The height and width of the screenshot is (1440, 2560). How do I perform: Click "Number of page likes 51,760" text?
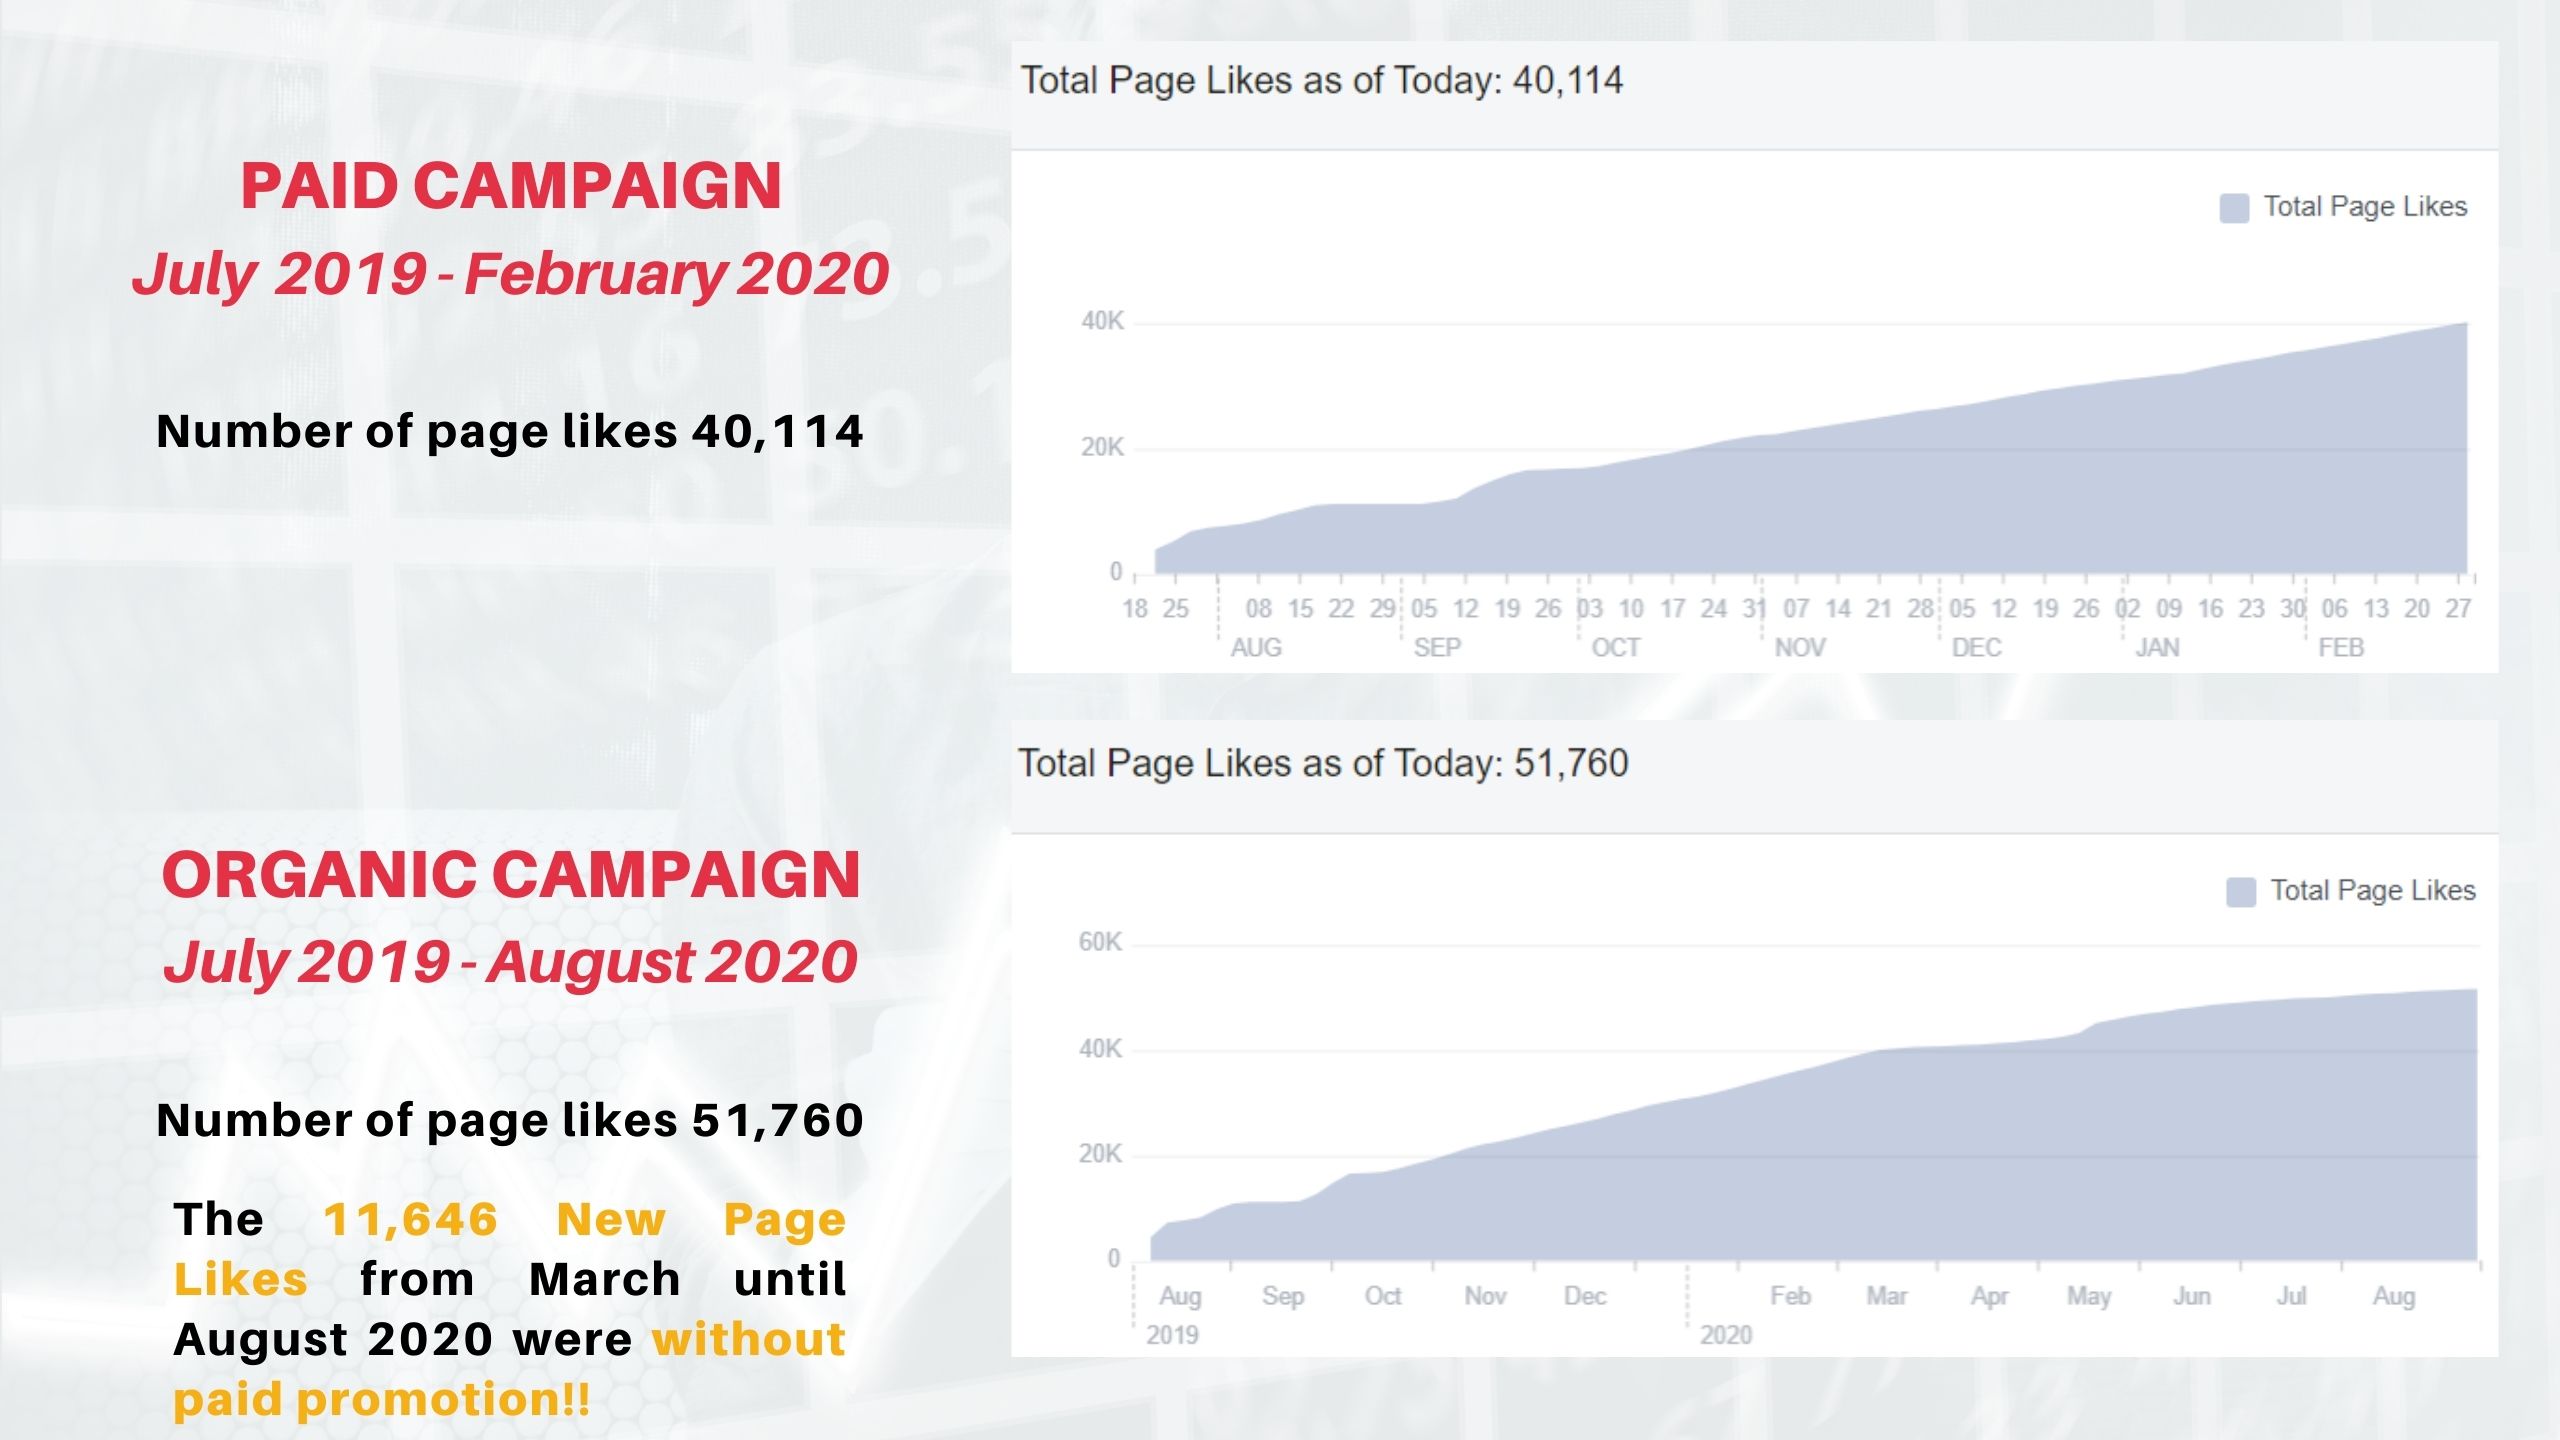point(510,1120)
